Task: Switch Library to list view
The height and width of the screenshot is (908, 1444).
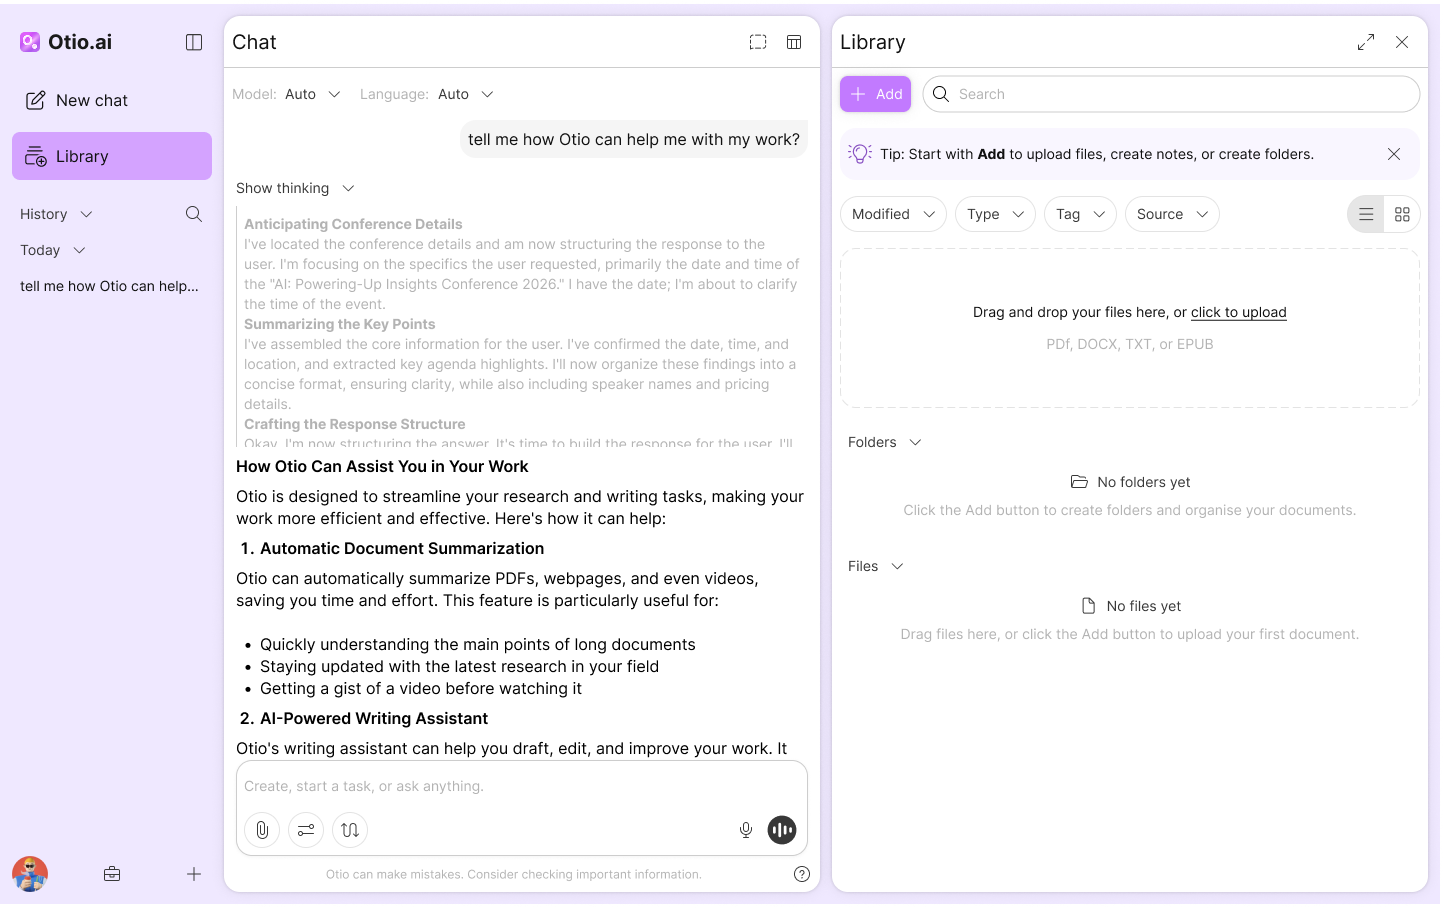Action: 1366,214
